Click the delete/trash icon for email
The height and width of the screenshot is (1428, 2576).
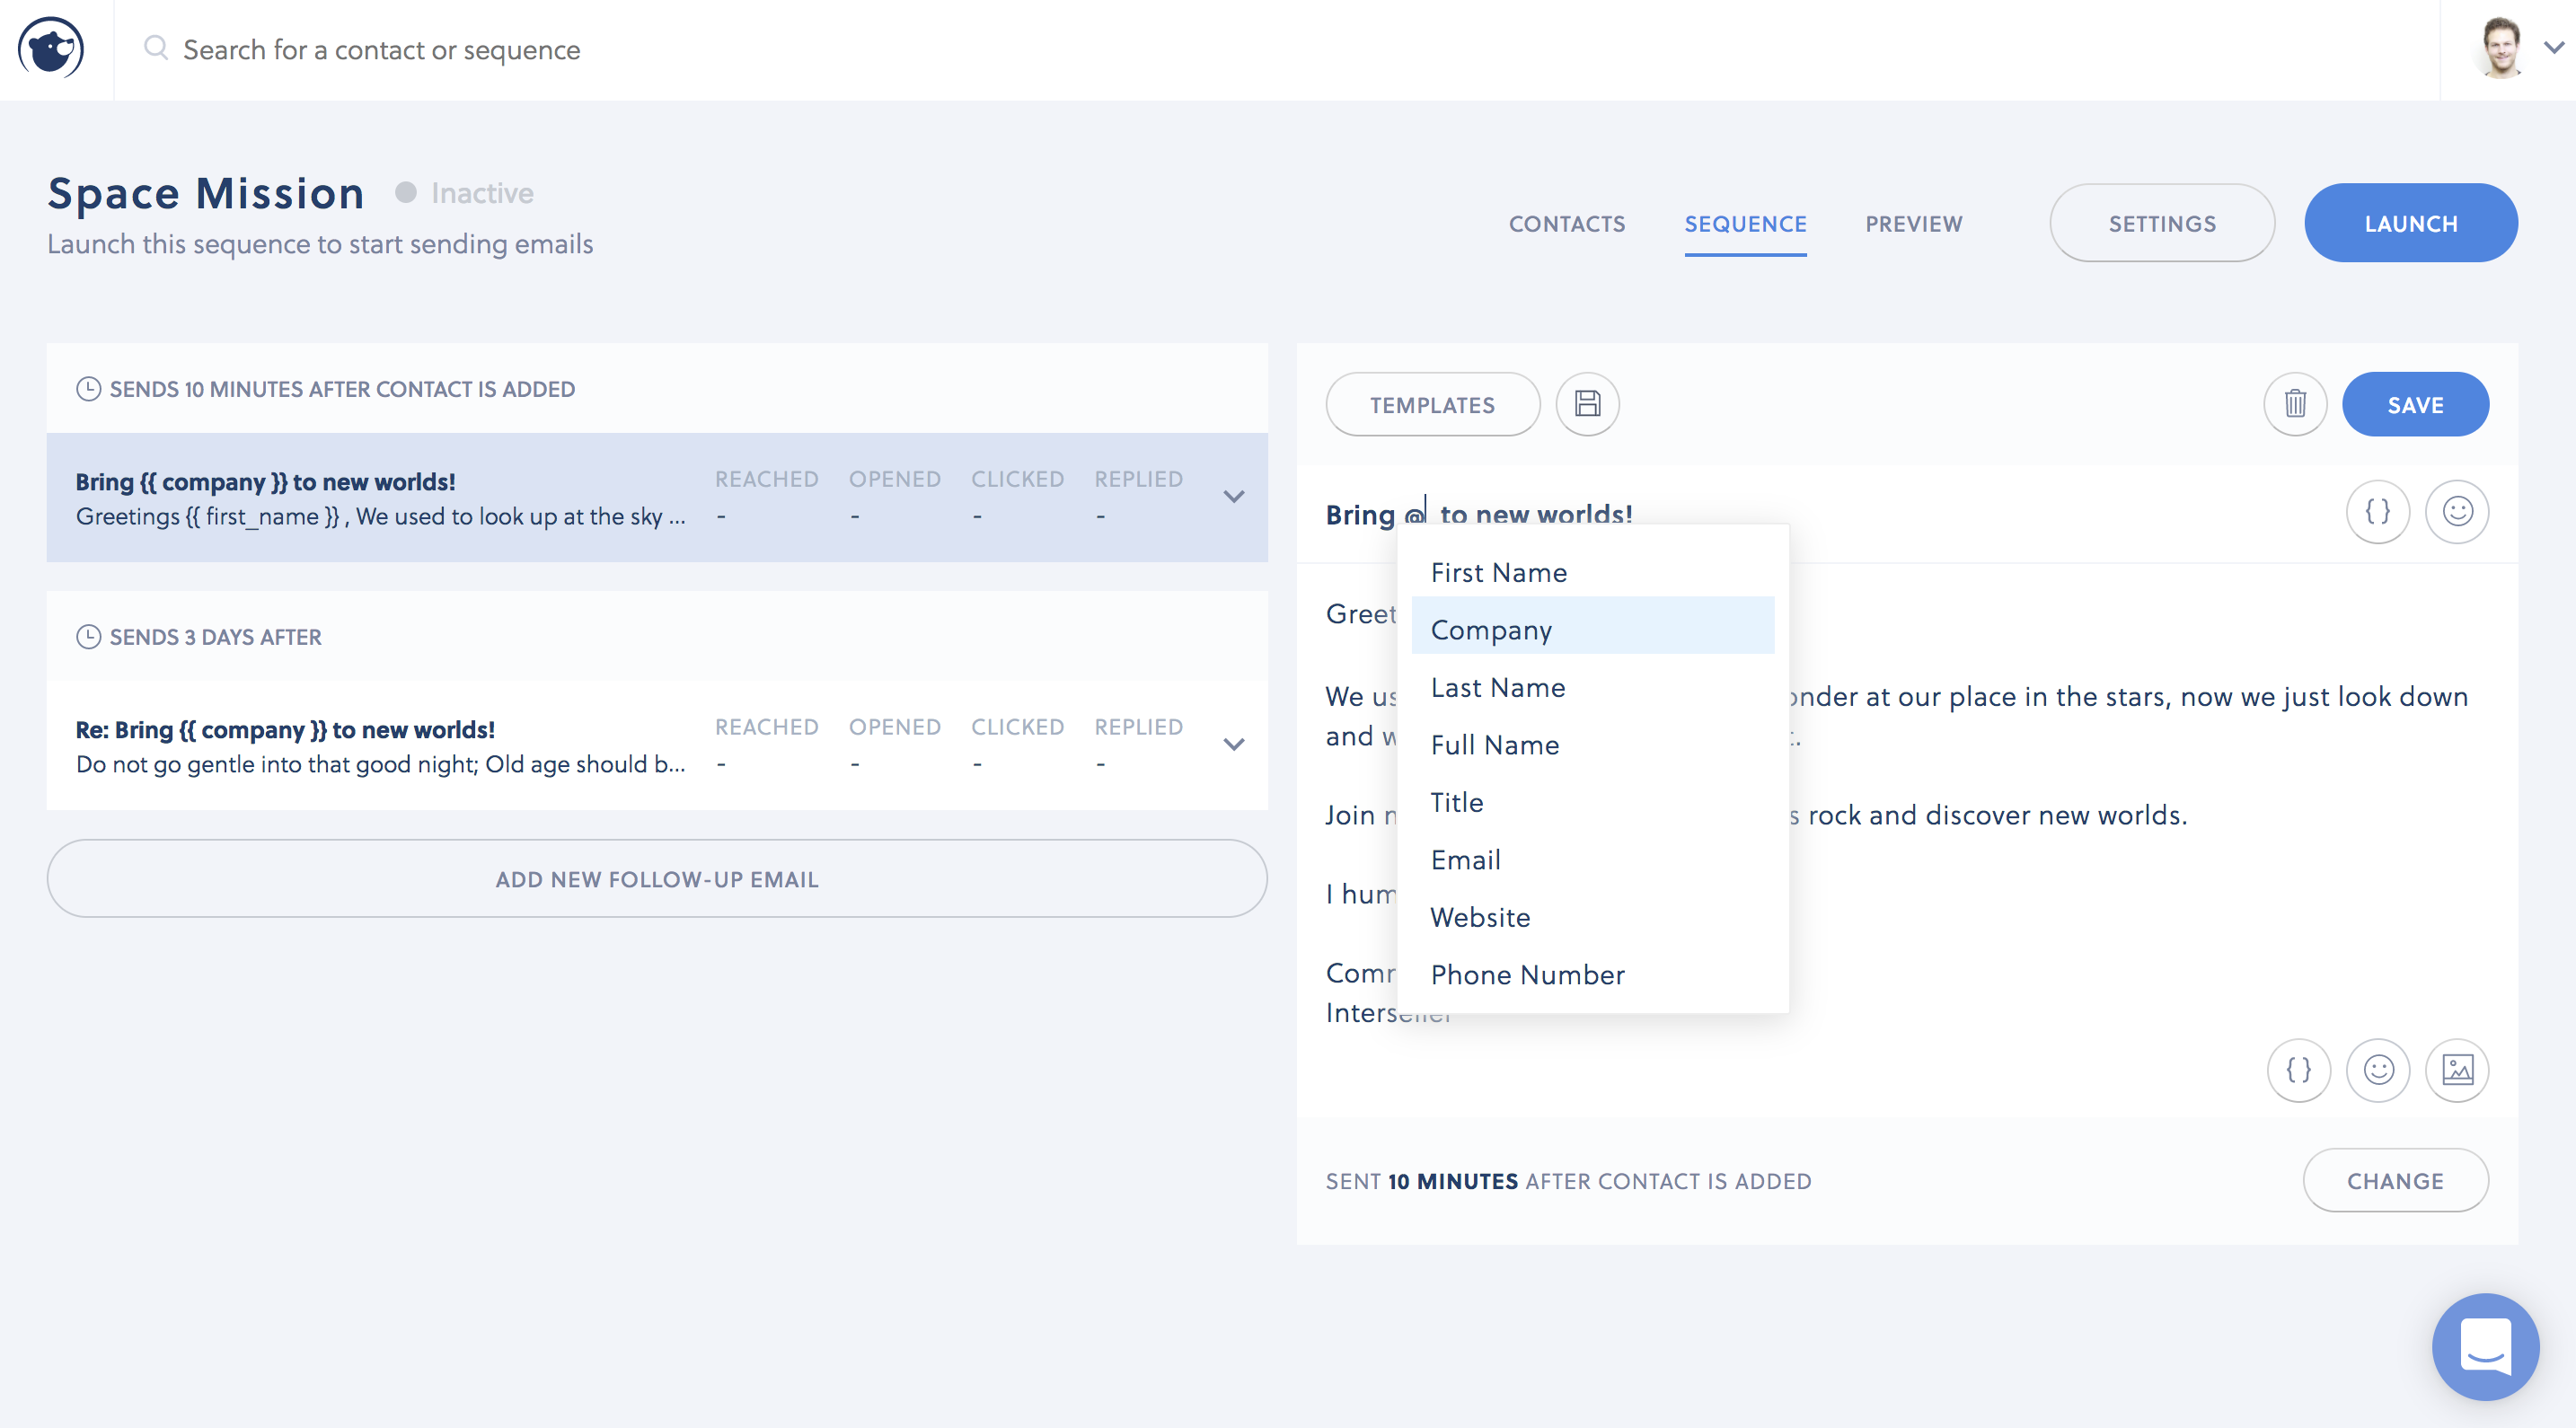[x=2297, y=404]
